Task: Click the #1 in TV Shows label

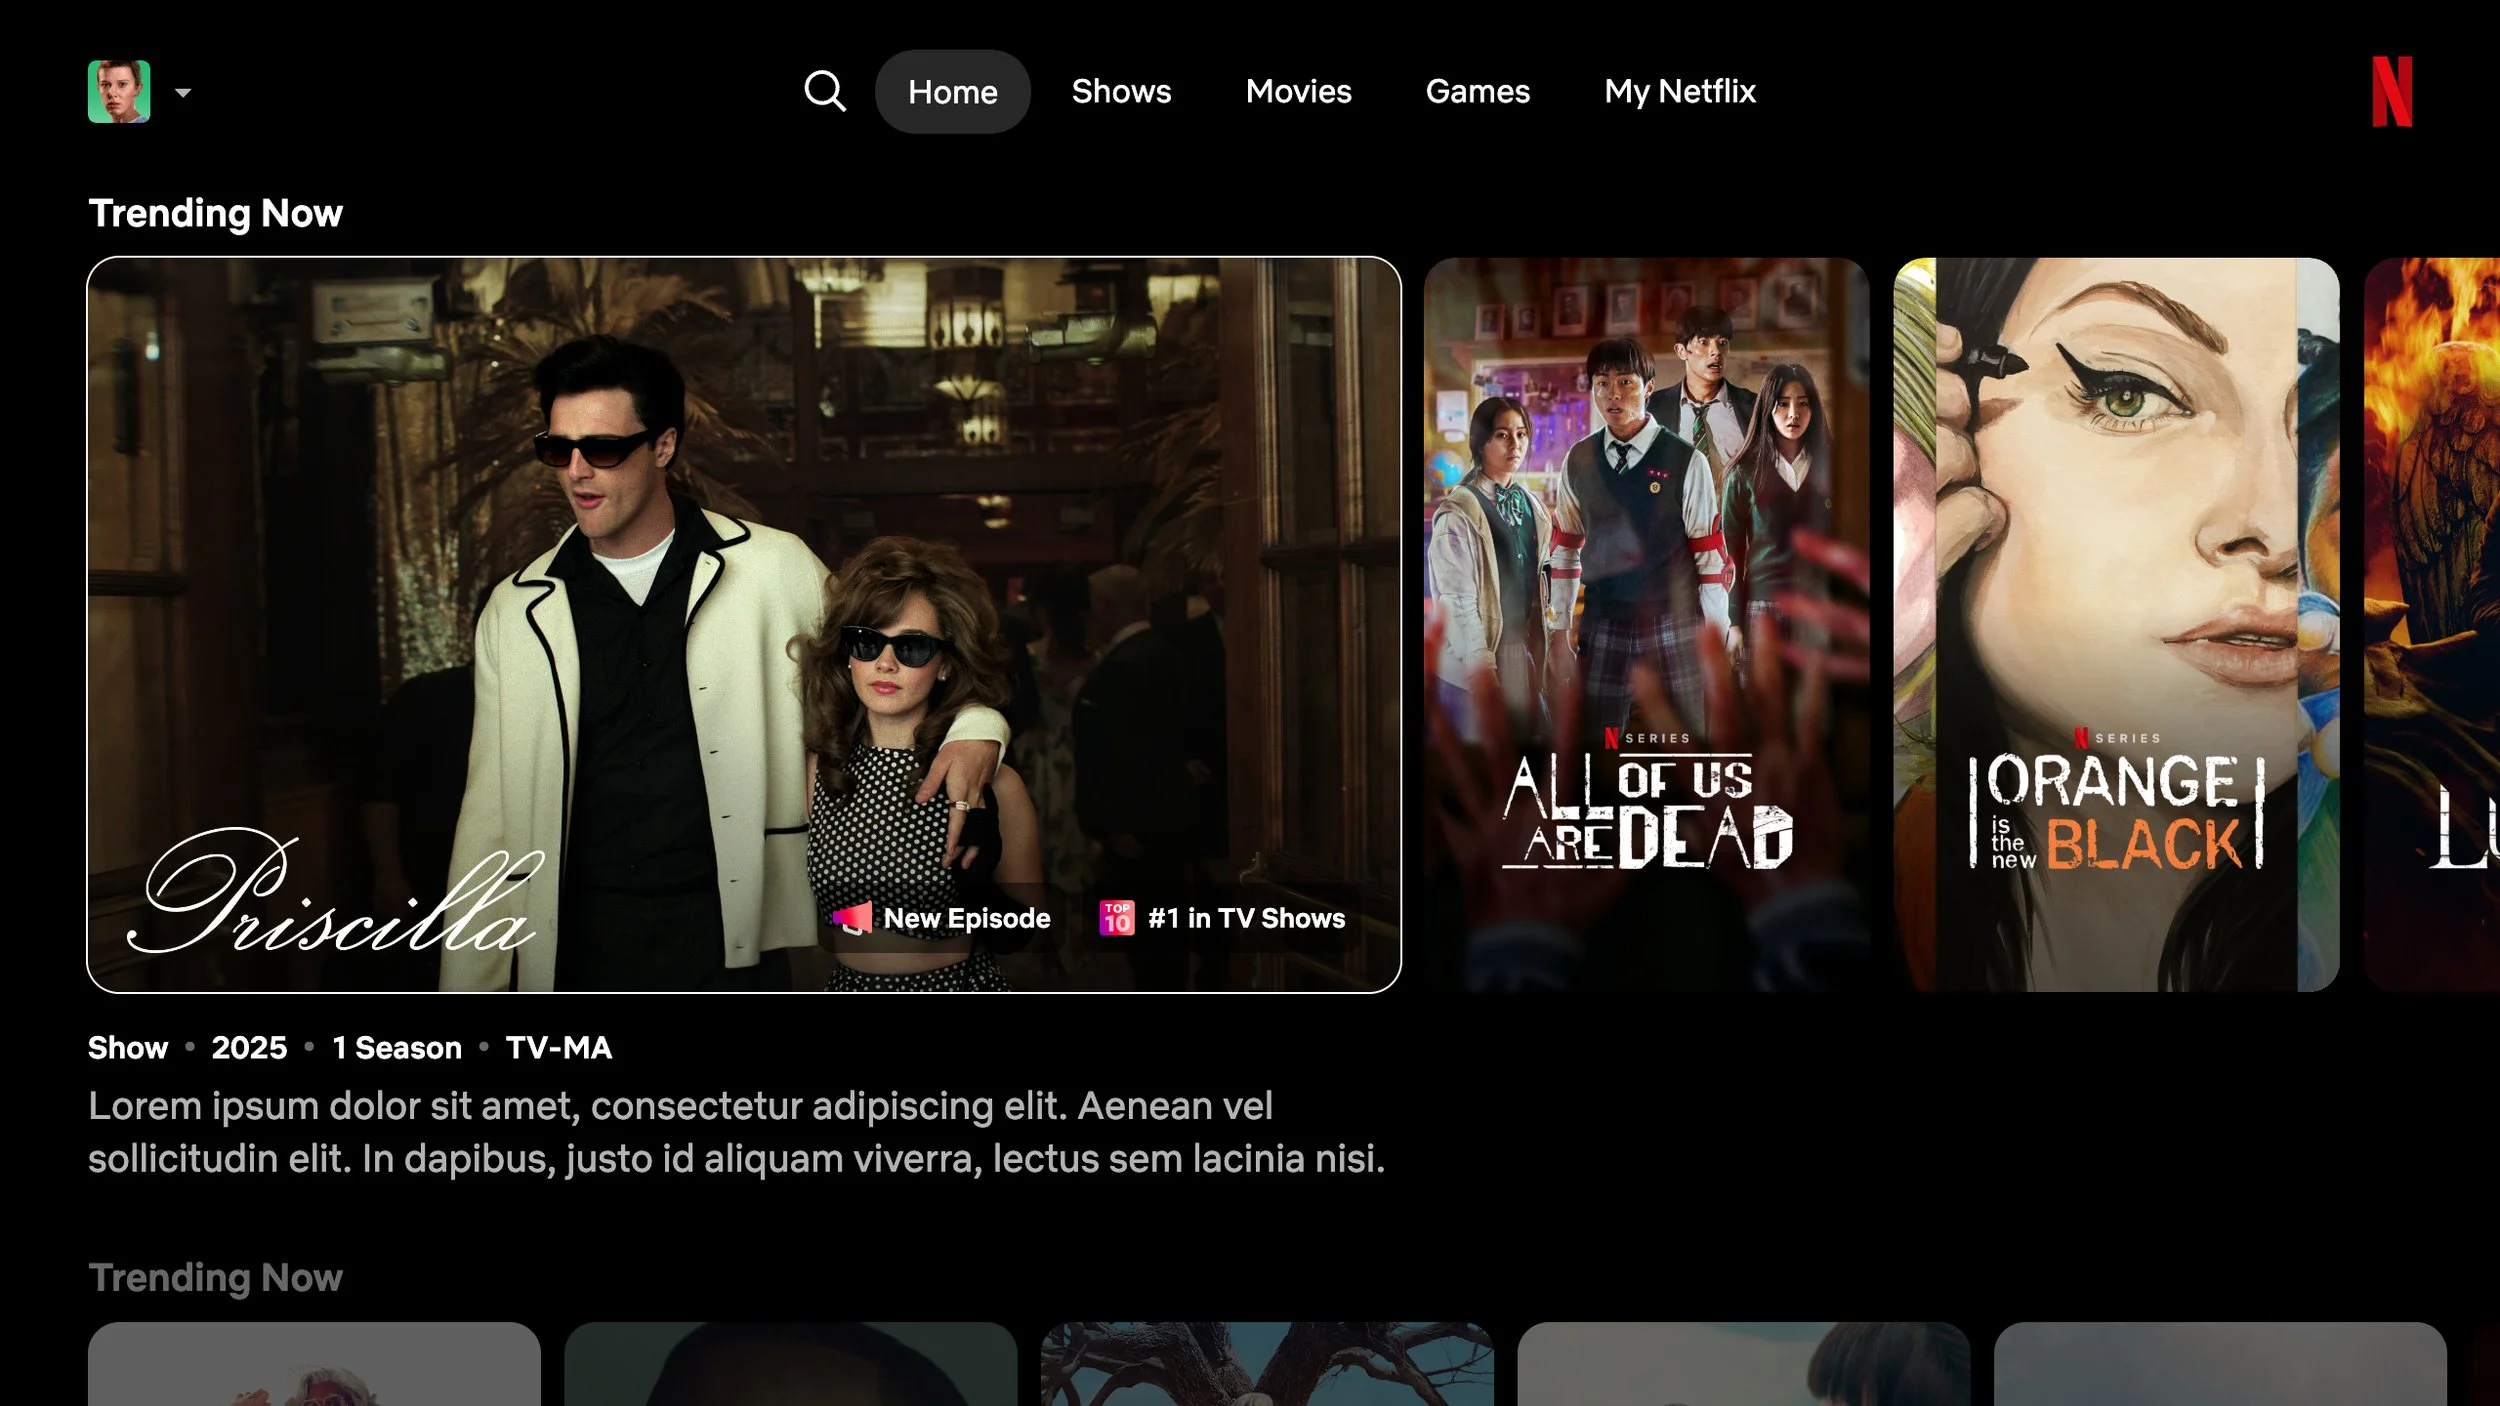Action: click(1246, 918)
